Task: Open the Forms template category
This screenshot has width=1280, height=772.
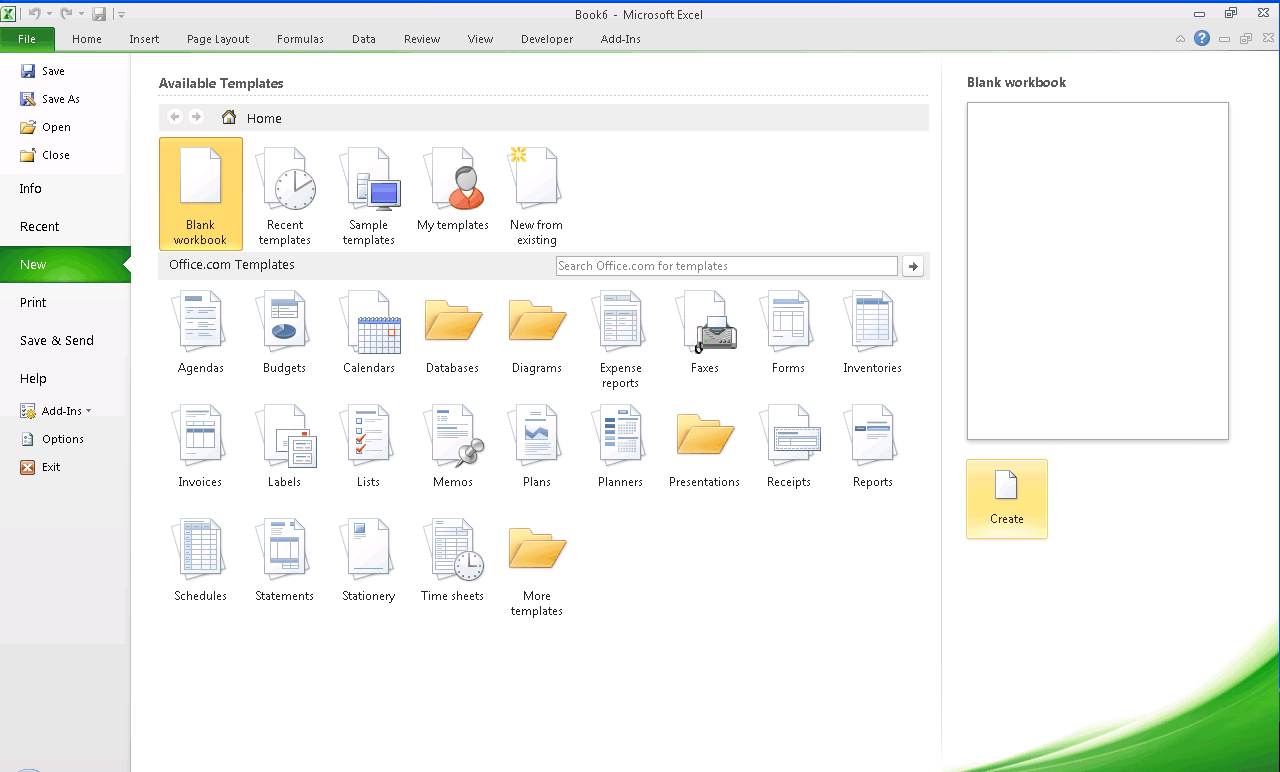Action: pos(789,331)
